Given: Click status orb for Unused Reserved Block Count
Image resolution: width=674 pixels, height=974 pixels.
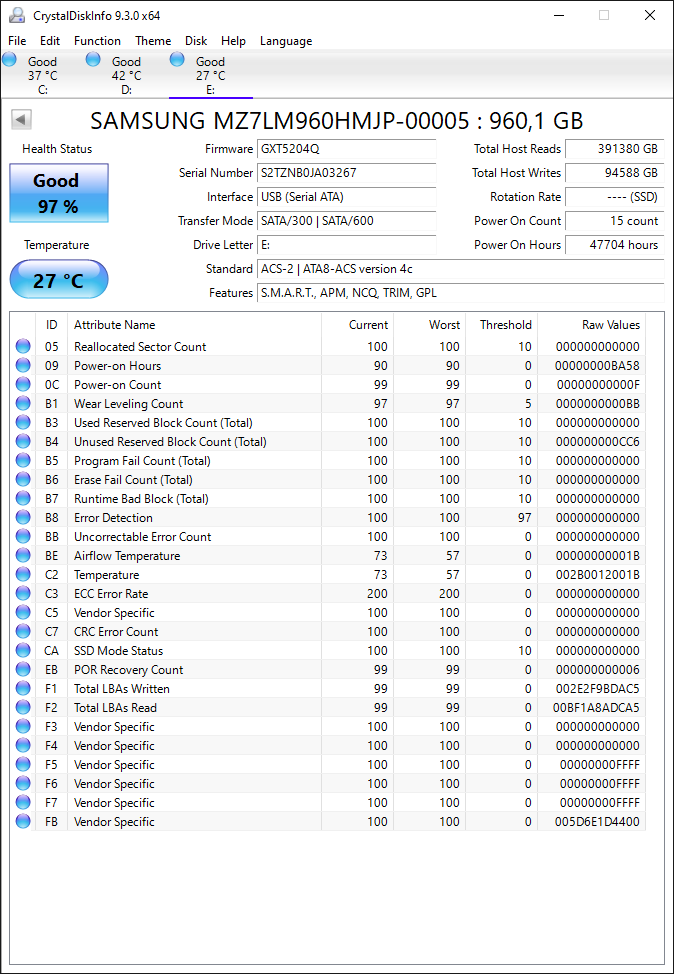Looking at the screenshot, I should coord(23,441).
